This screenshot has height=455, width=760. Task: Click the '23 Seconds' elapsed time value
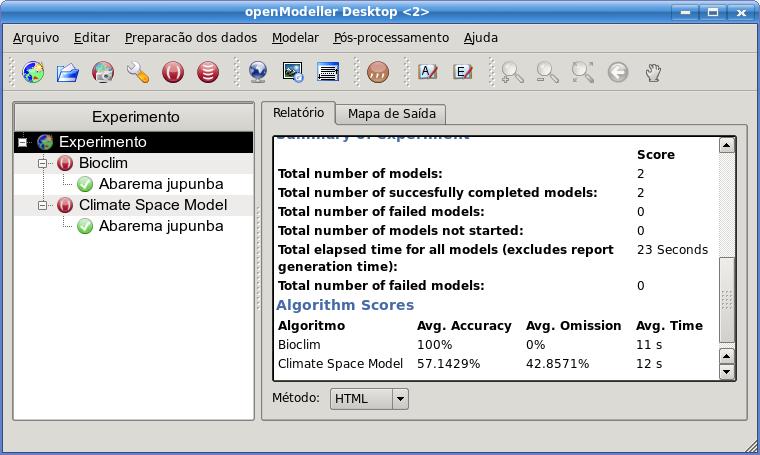[672, 250]
